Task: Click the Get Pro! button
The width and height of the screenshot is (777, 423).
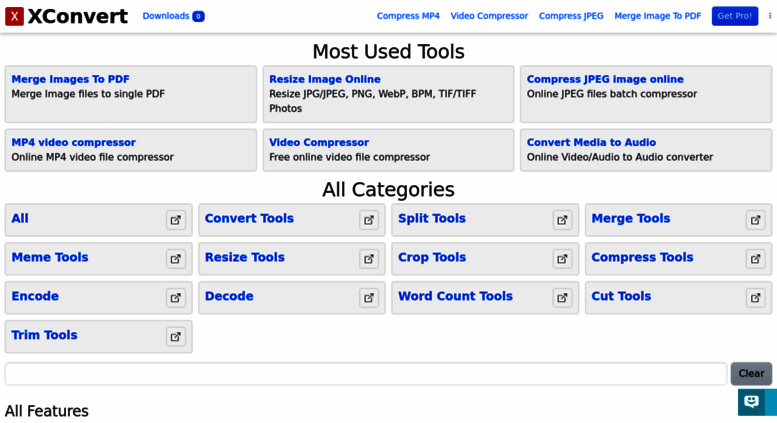Action: (x=735, y=16)
